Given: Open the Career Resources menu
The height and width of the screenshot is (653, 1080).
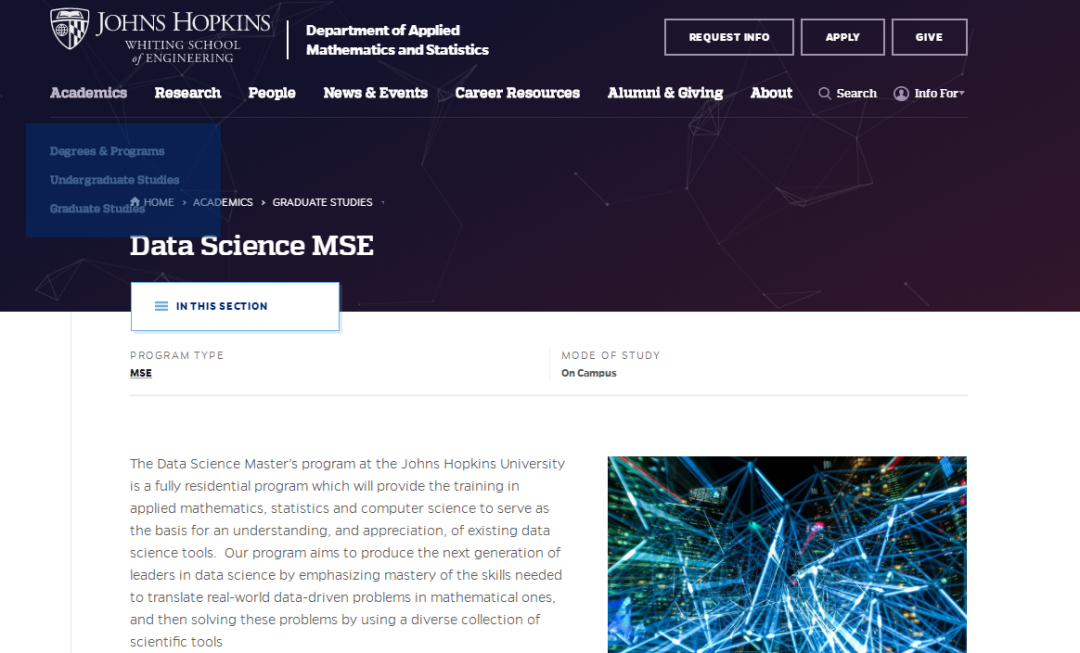Looking at the screenshot, I should coord(517,93).
